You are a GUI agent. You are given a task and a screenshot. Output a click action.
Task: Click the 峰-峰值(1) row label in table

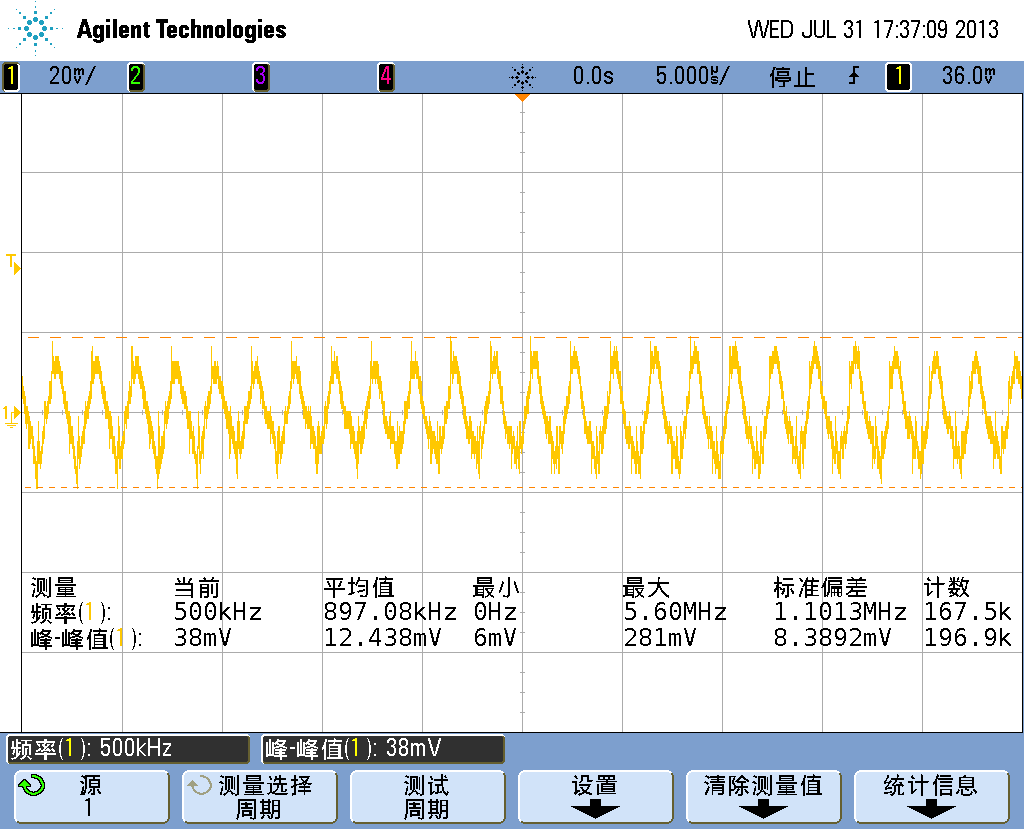86,638
